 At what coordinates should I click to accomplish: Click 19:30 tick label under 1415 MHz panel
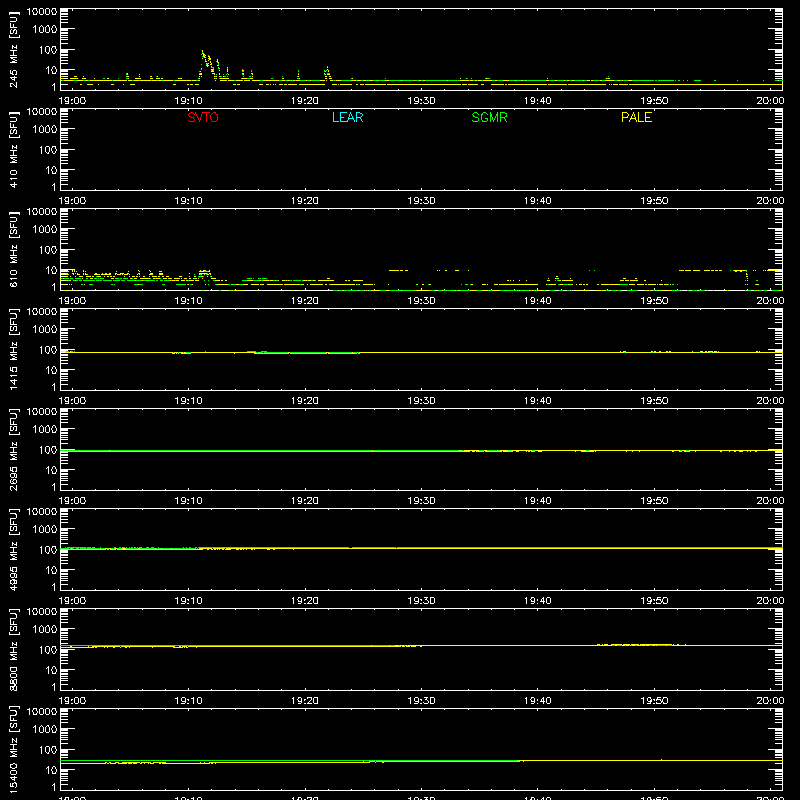(x=421, y=401)
